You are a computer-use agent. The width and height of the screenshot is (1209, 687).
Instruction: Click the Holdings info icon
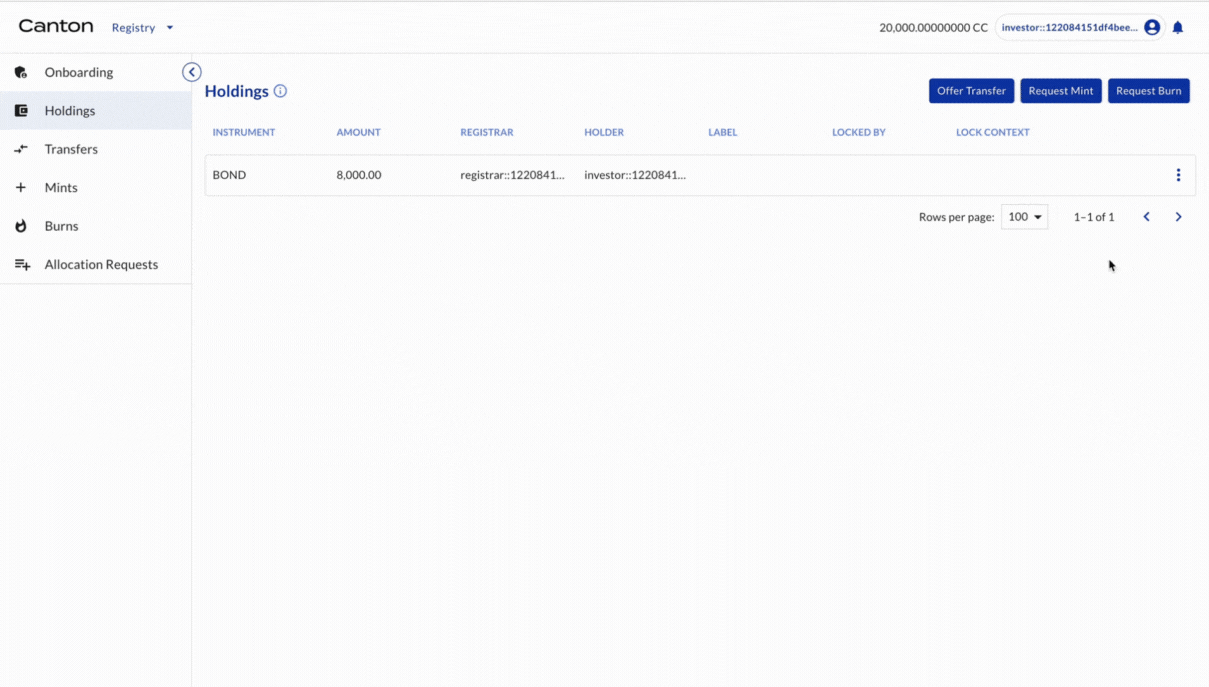279,91
